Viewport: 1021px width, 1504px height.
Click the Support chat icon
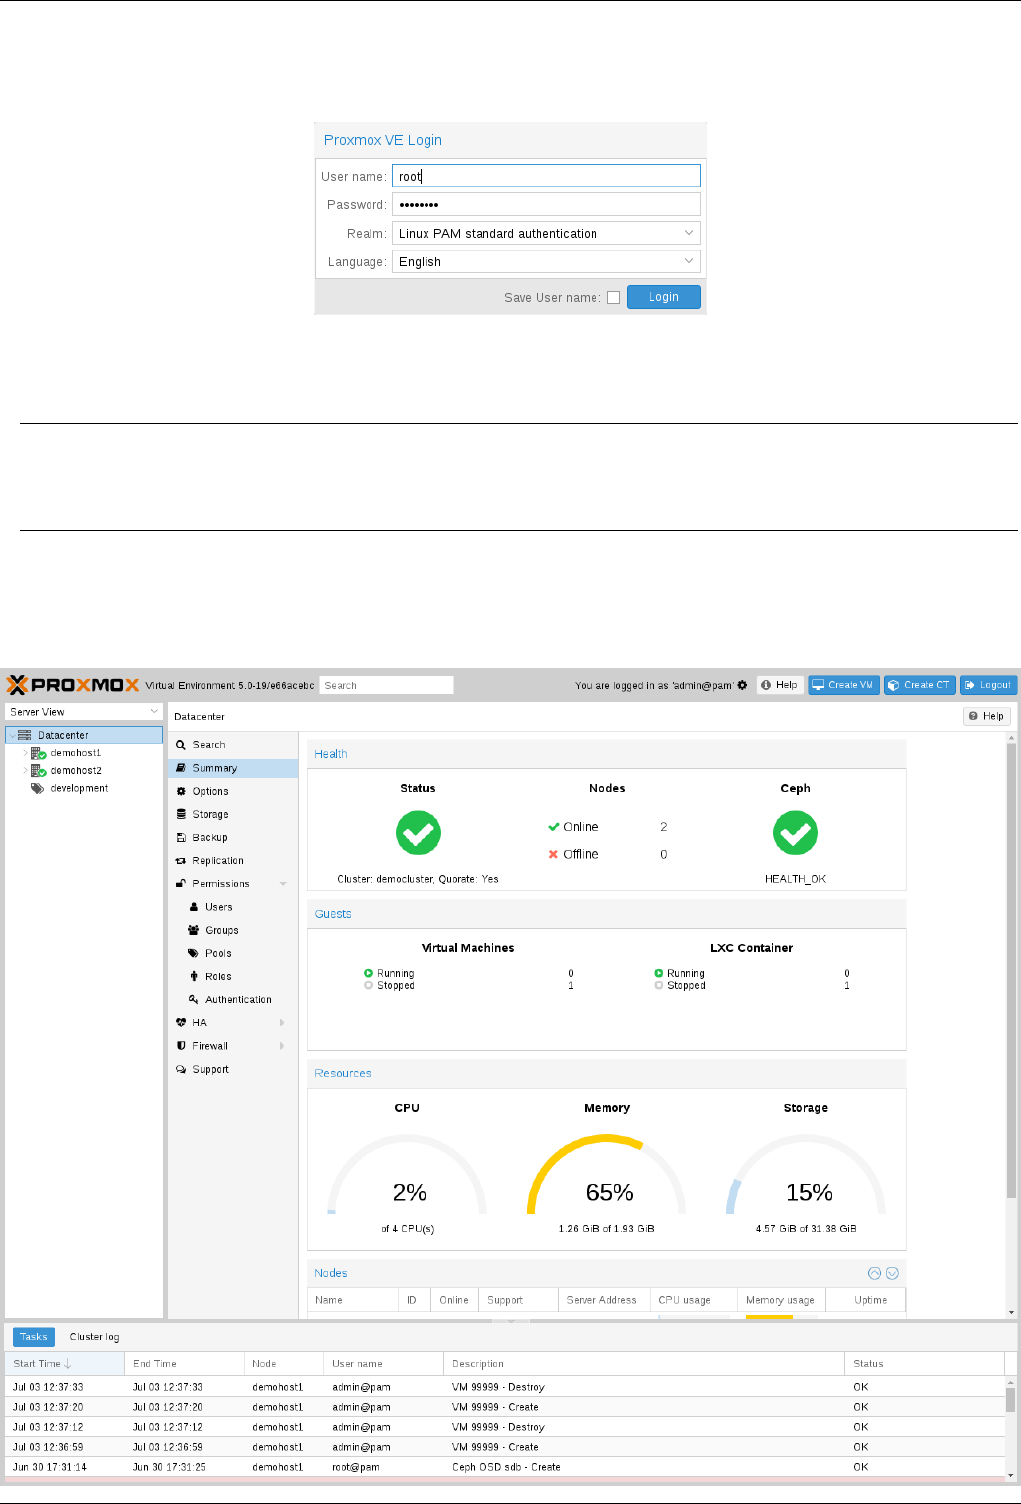click(181, 1069)
